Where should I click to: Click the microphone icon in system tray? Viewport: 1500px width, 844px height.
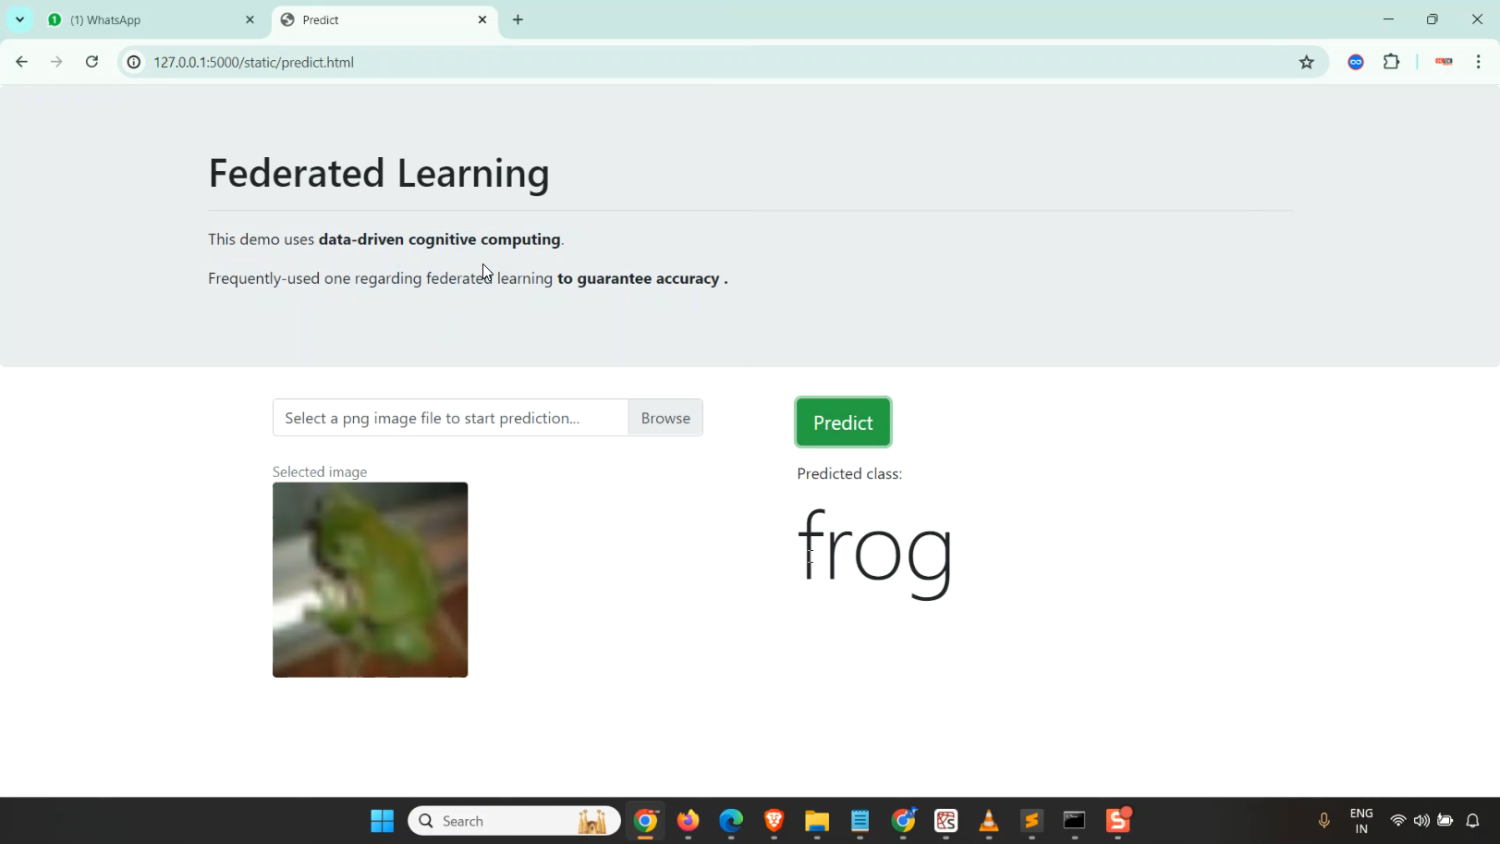click(x=1324, y=821)
